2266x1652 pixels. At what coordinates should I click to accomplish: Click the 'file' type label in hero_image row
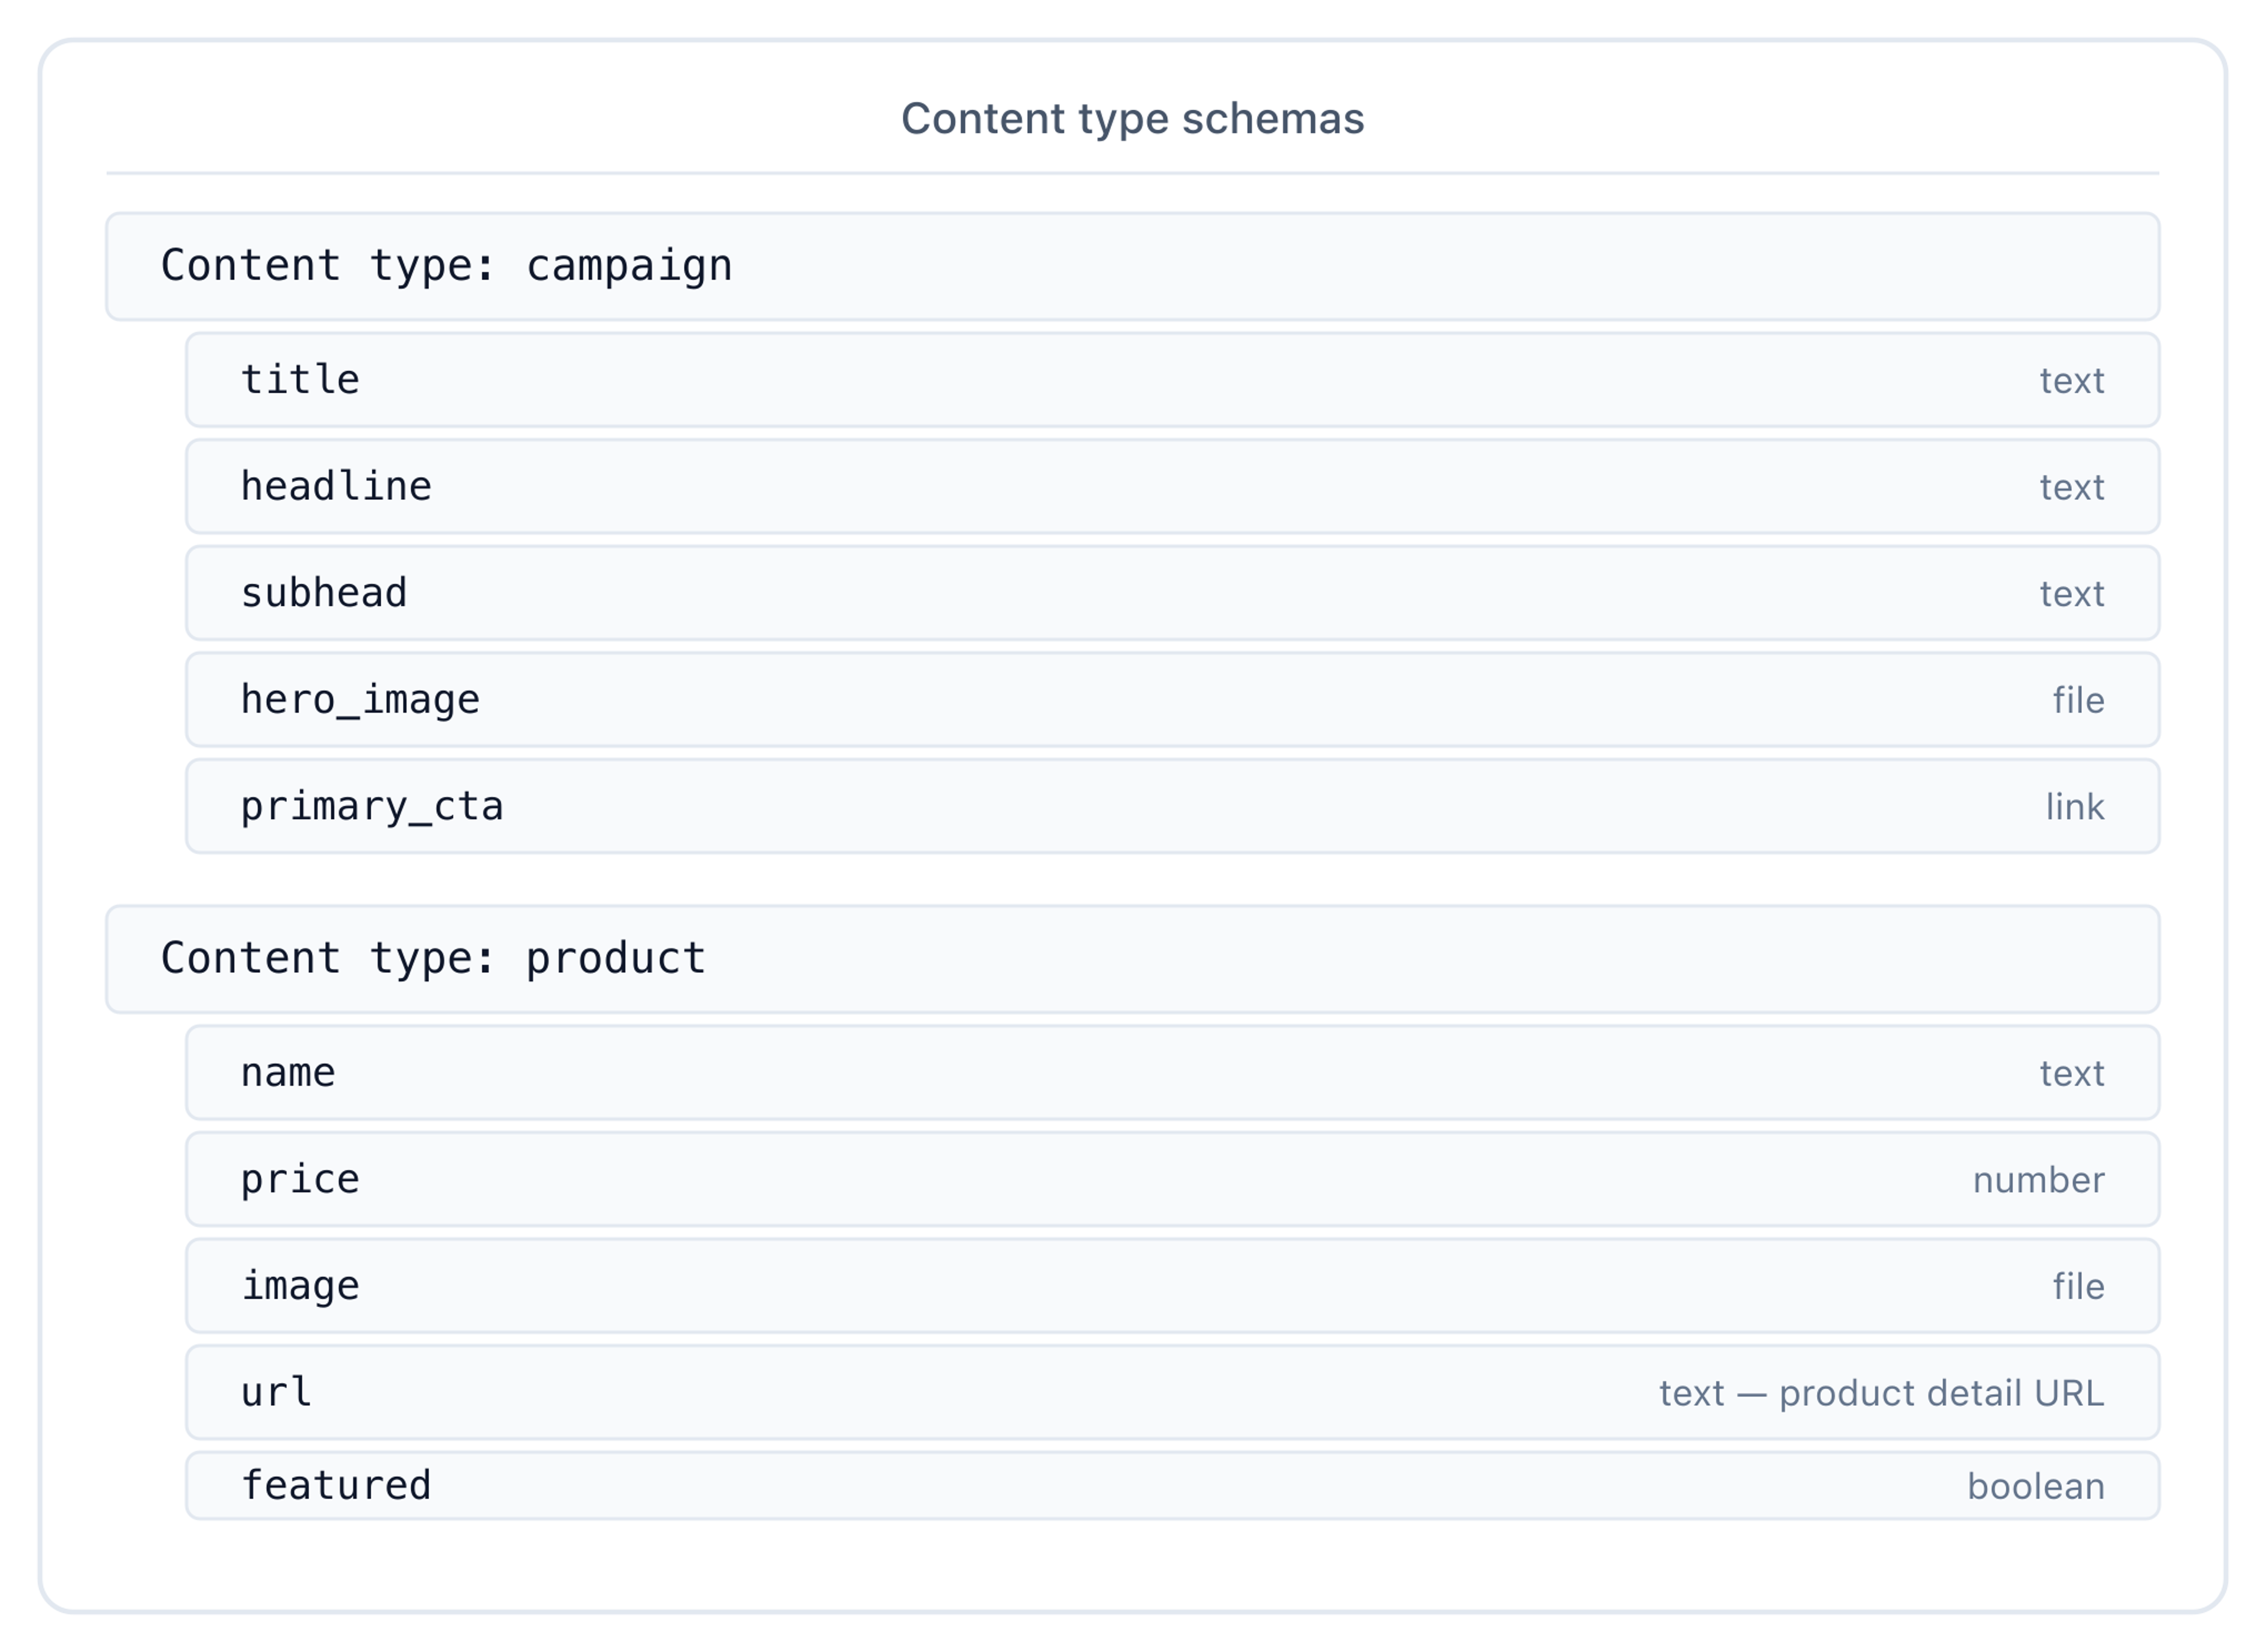coord(2078,700)
